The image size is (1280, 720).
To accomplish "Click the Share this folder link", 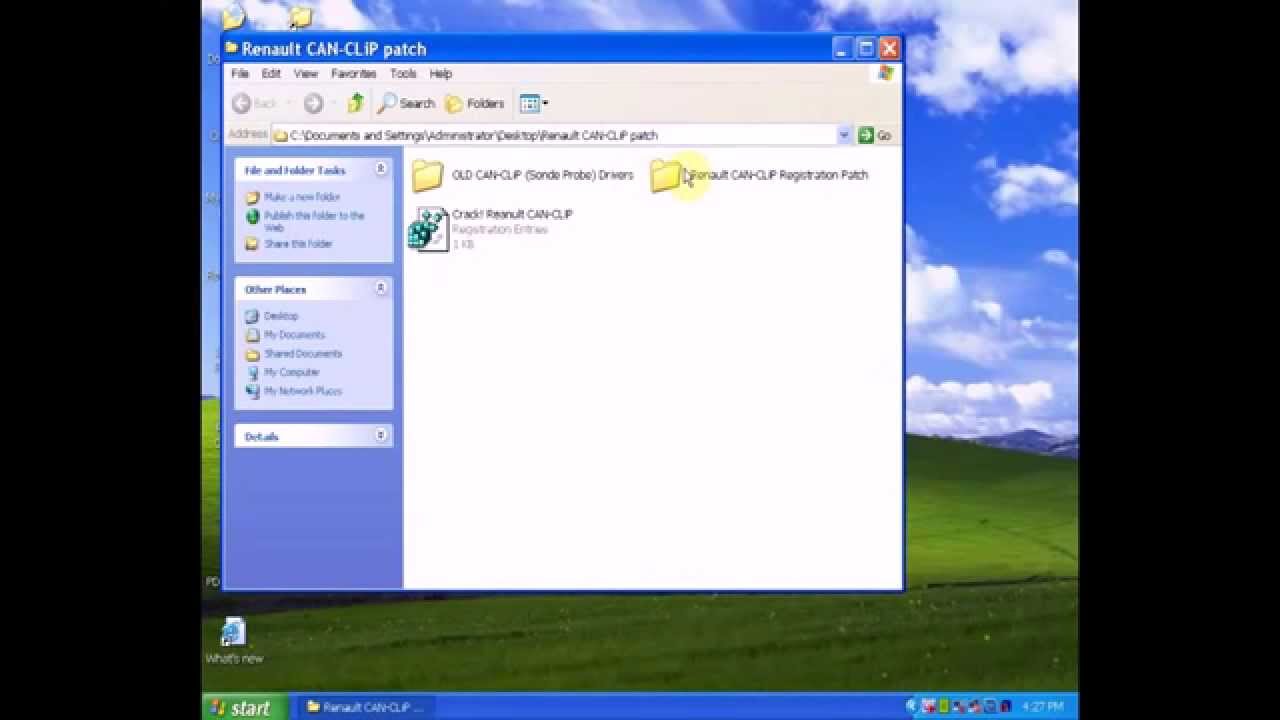I will pos(298,244).
